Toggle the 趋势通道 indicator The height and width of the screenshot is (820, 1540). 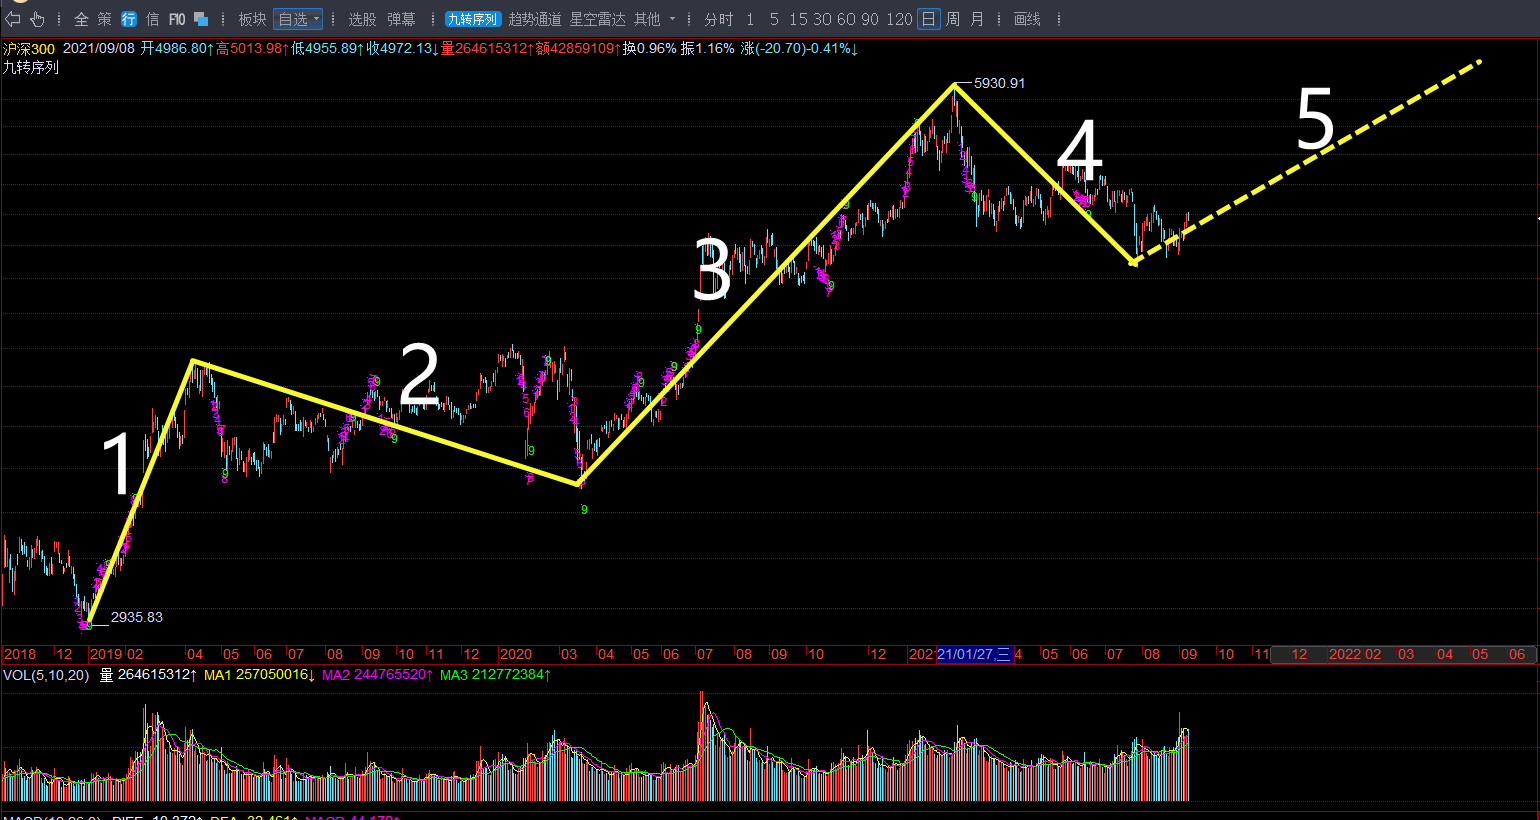tap(535, 19)
